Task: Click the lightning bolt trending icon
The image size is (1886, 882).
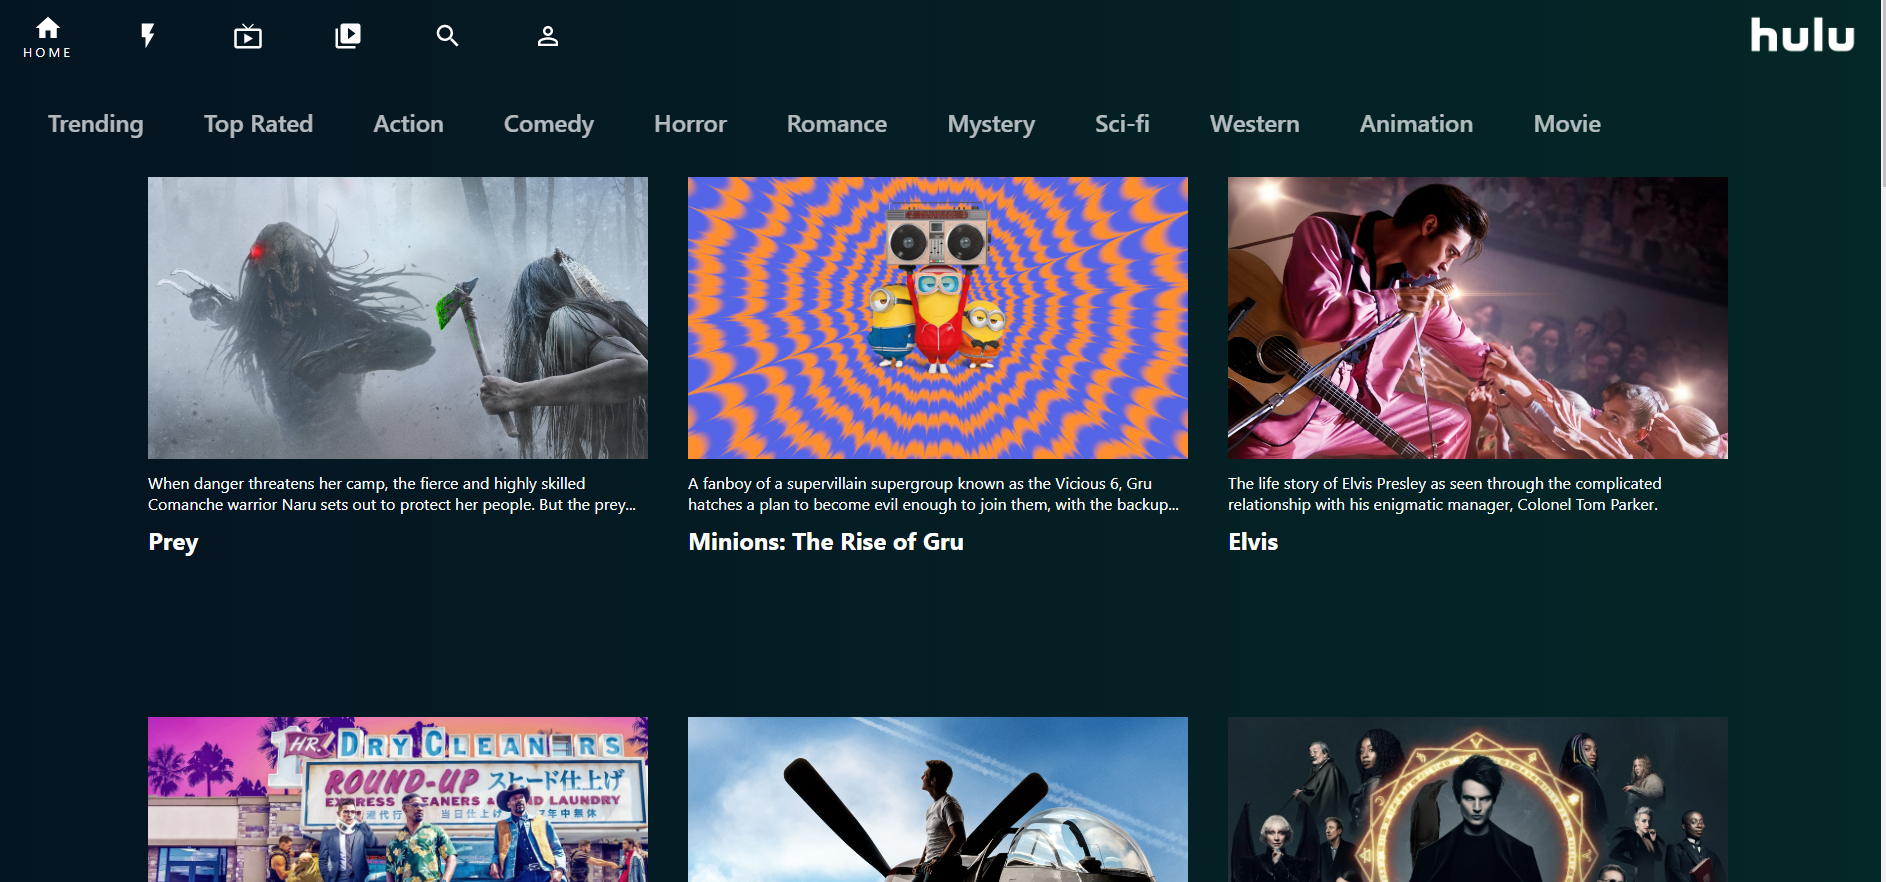Action: [x=148, y=36]
